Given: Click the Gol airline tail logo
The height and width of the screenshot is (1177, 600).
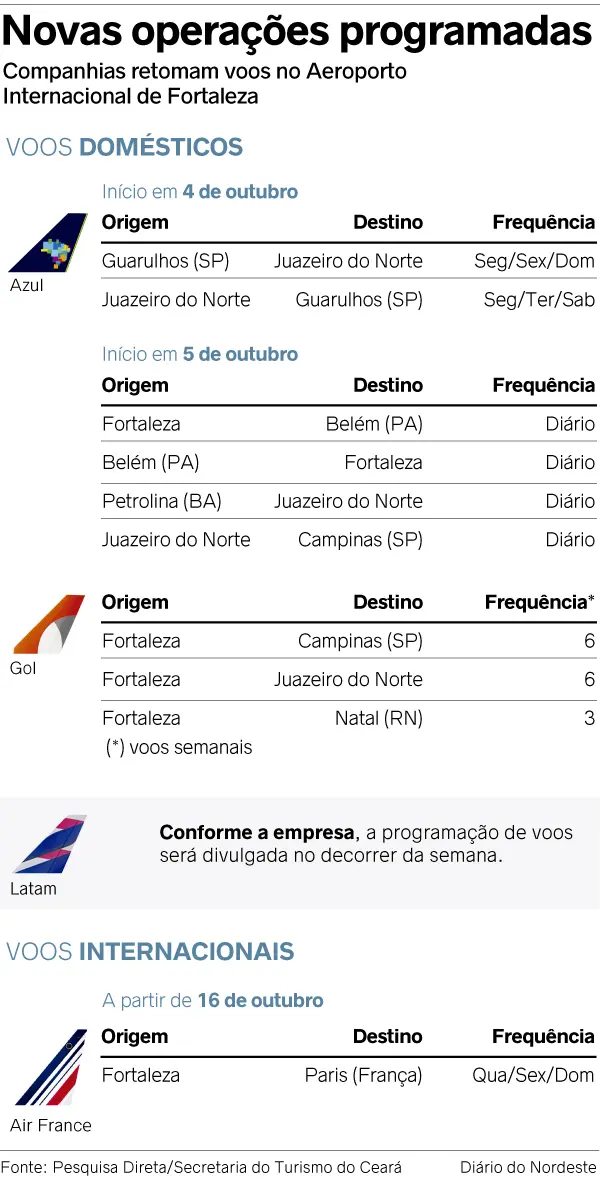Looking at the screenshot, I should coord(48,624).
